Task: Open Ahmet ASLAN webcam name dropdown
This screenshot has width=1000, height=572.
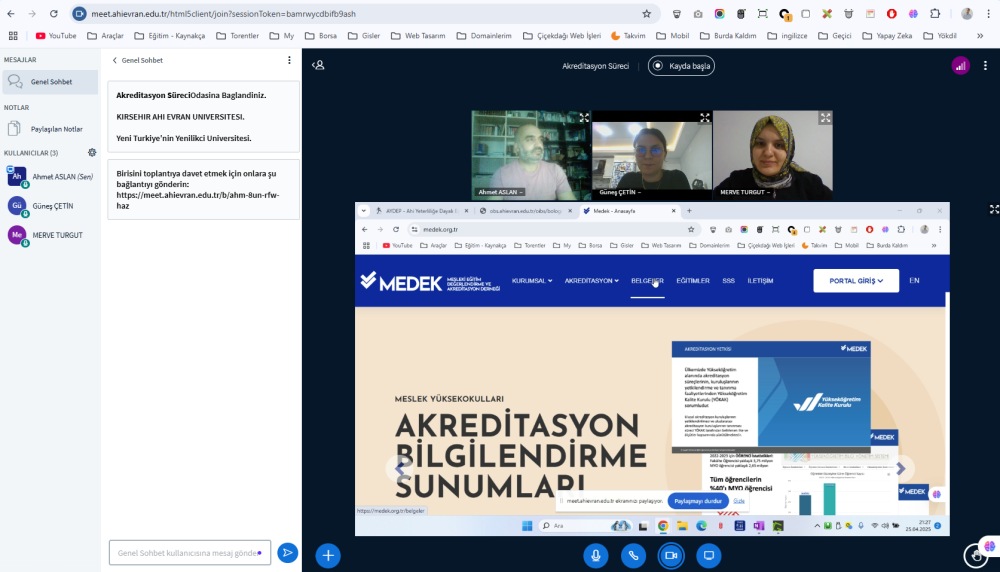Action: [x=501, y=192]
